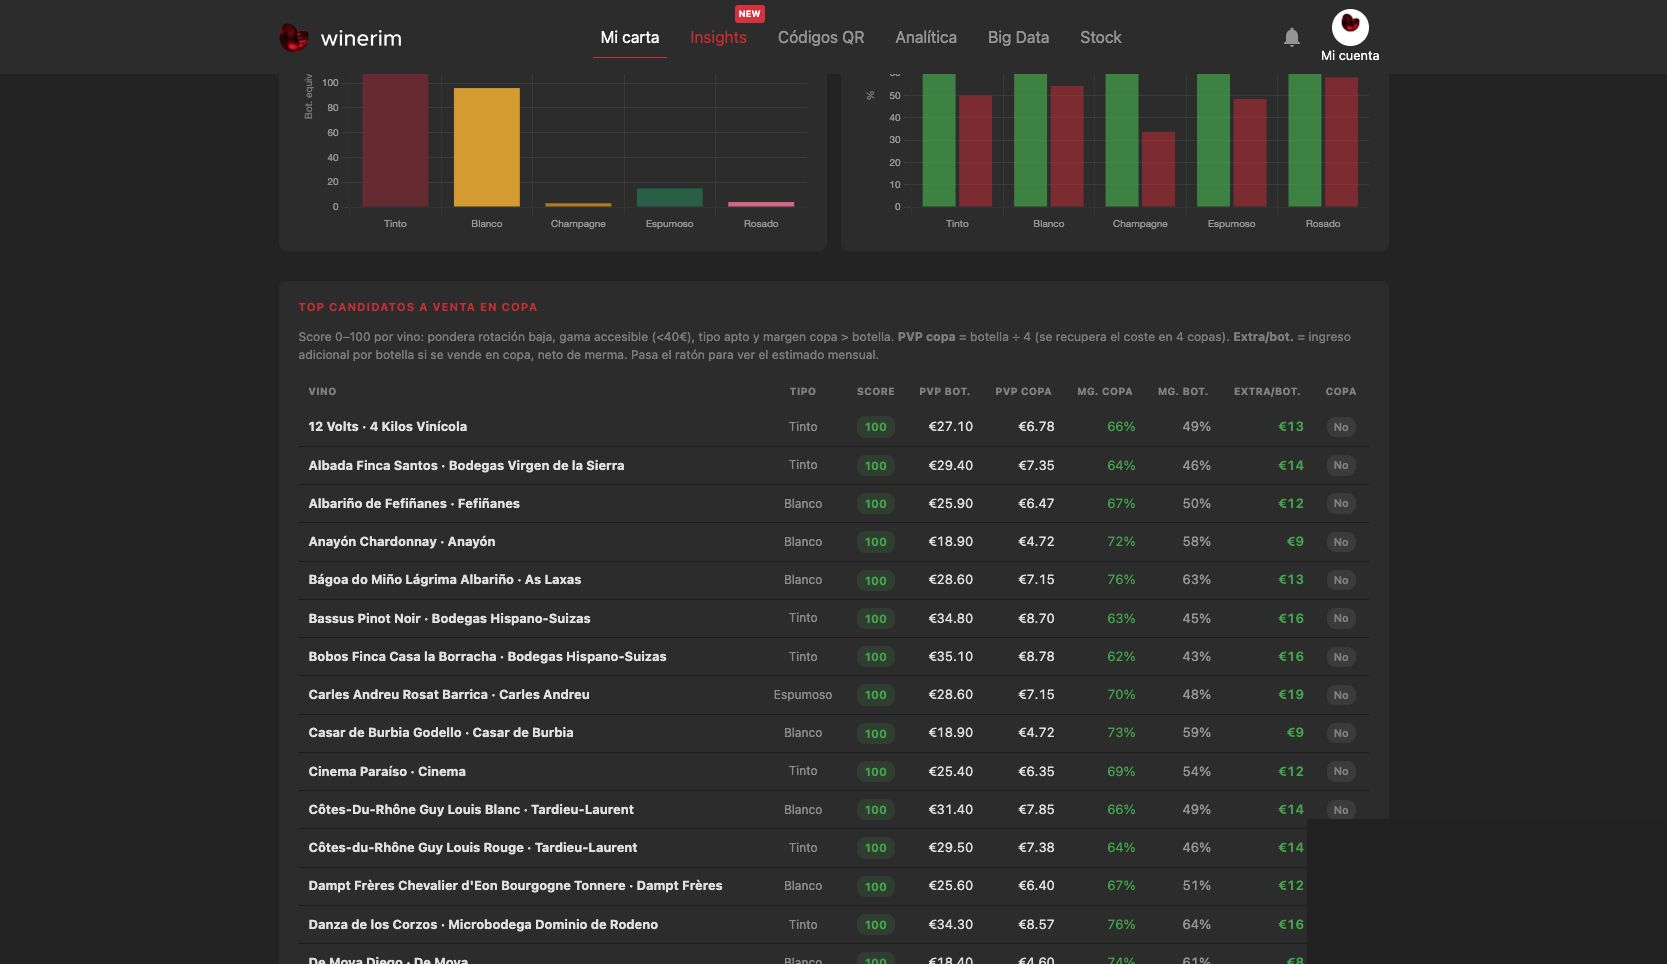Click the yellow Blanco bar in chart
This screenshot has height=964, width=1667.
pyautogui.click(x=487, y=147)
